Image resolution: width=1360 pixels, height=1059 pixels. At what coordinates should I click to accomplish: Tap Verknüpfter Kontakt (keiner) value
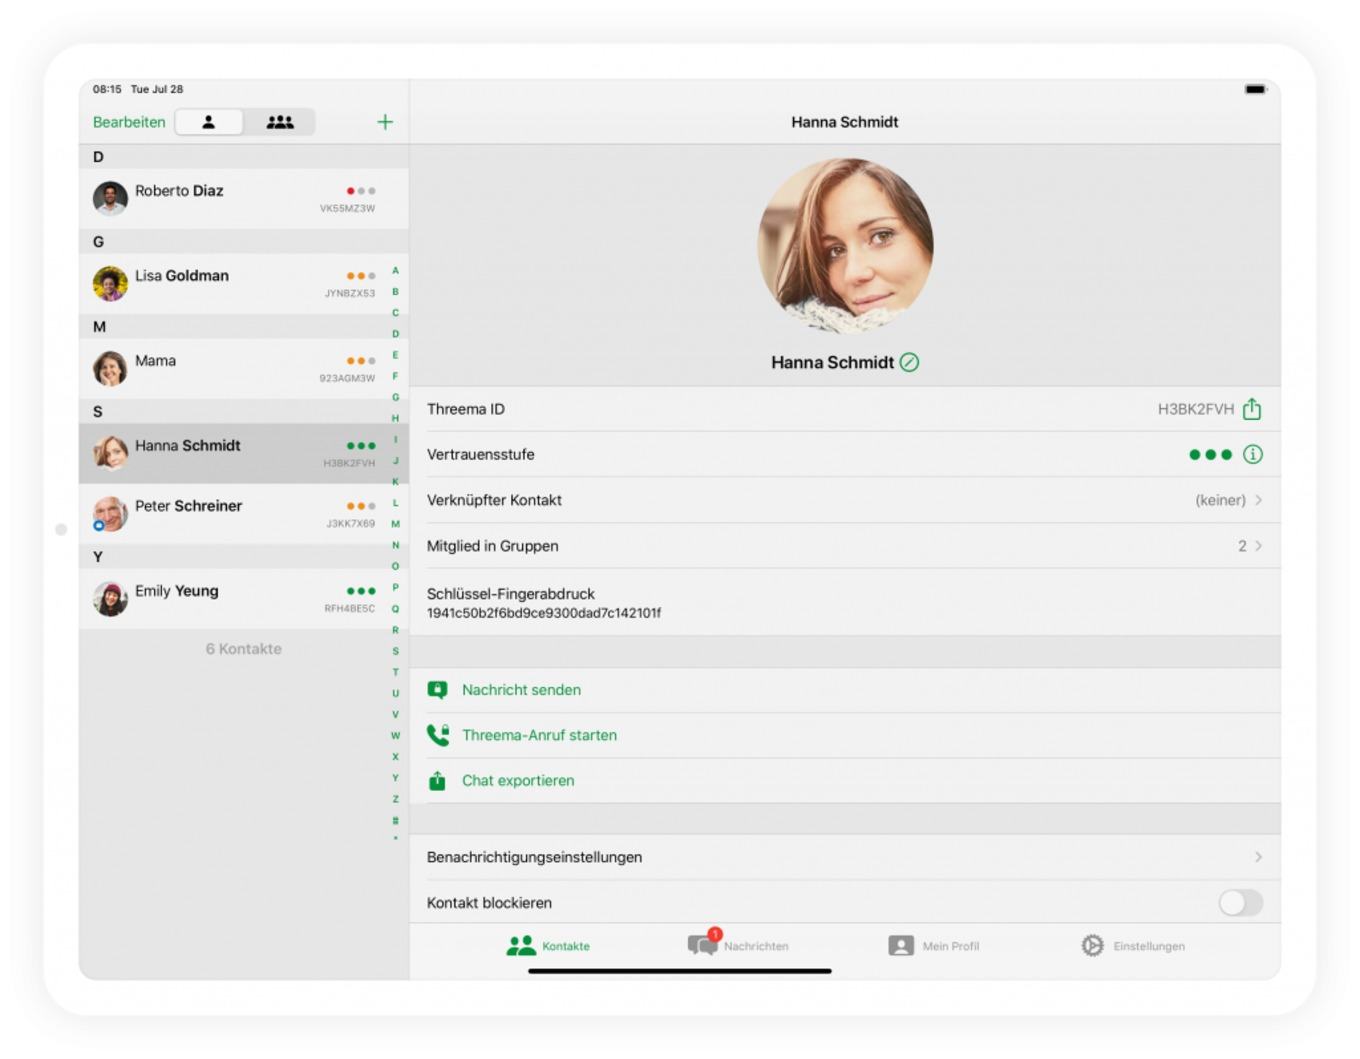pos(1220,500)
